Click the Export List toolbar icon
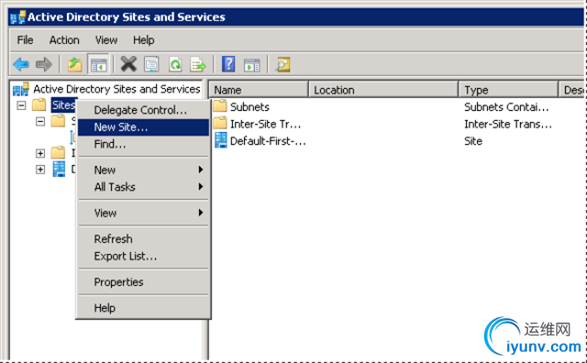 198,64
